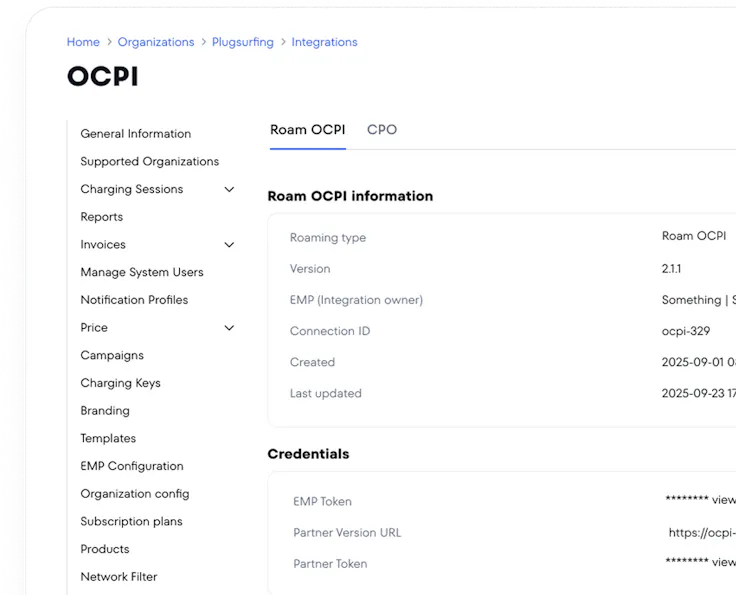Switch to the CPO tab

(x=382, y=130)
